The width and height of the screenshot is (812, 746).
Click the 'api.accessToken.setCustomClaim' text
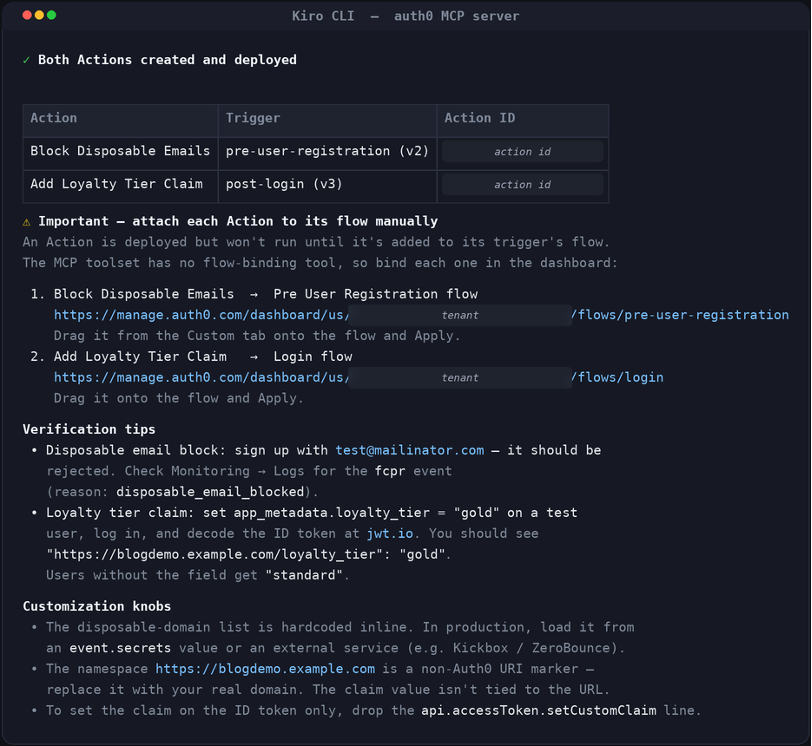(x=539, y=710)
